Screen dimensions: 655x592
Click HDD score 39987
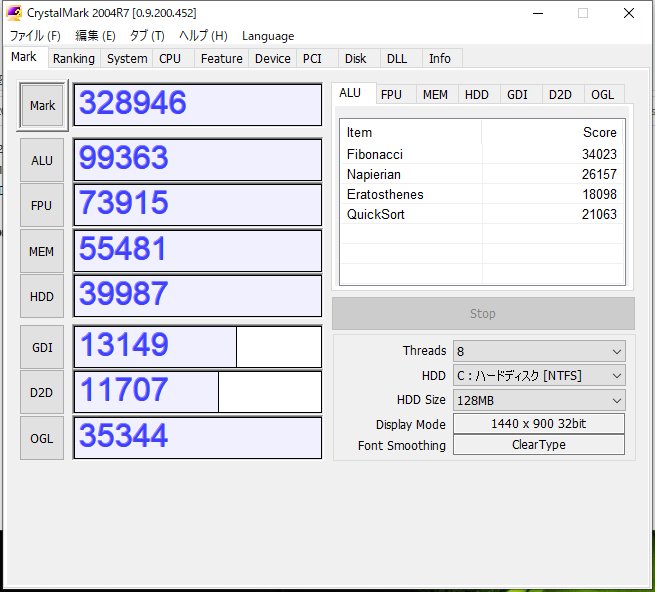198,296
